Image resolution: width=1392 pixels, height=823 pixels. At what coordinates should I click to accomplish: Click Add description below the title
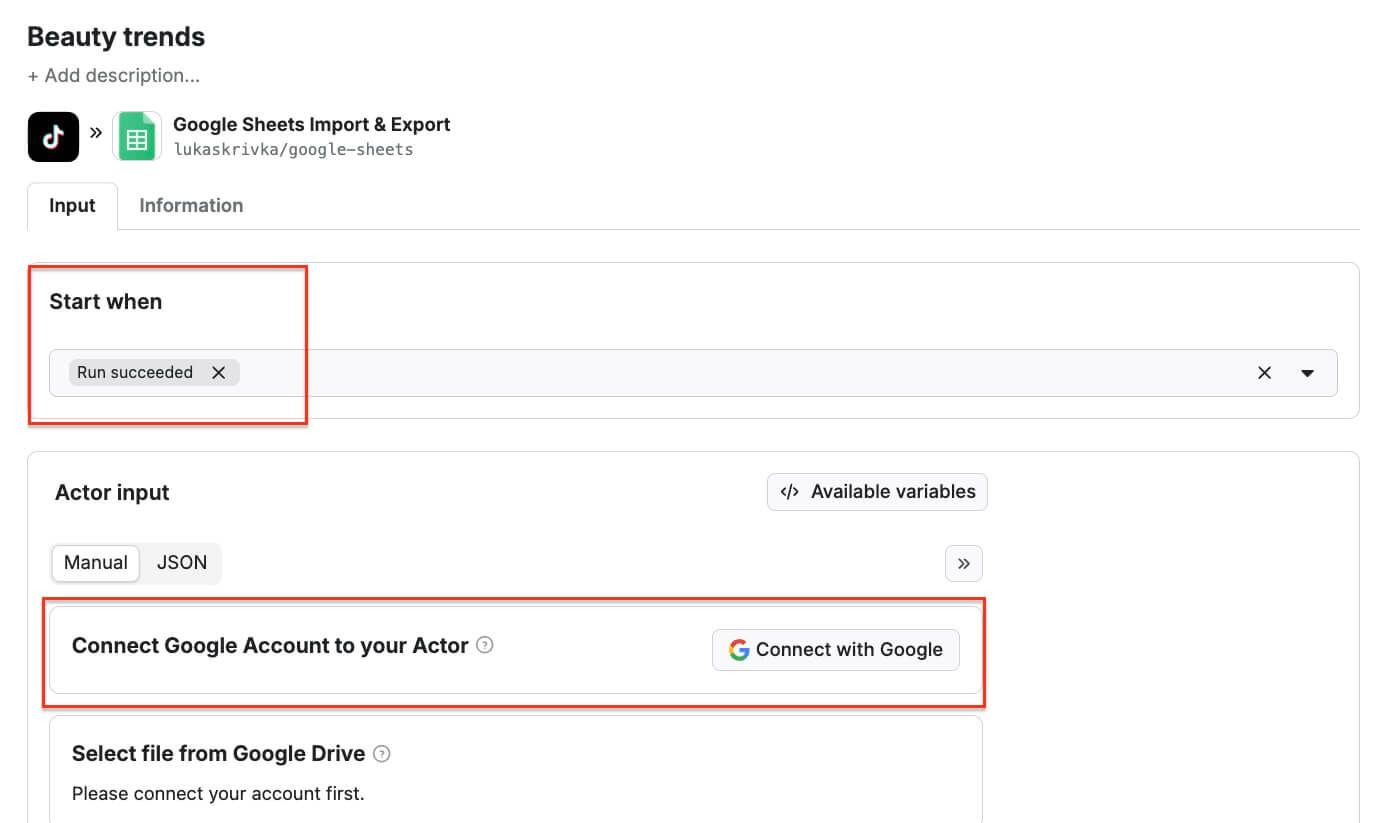(x=113, y=76)
